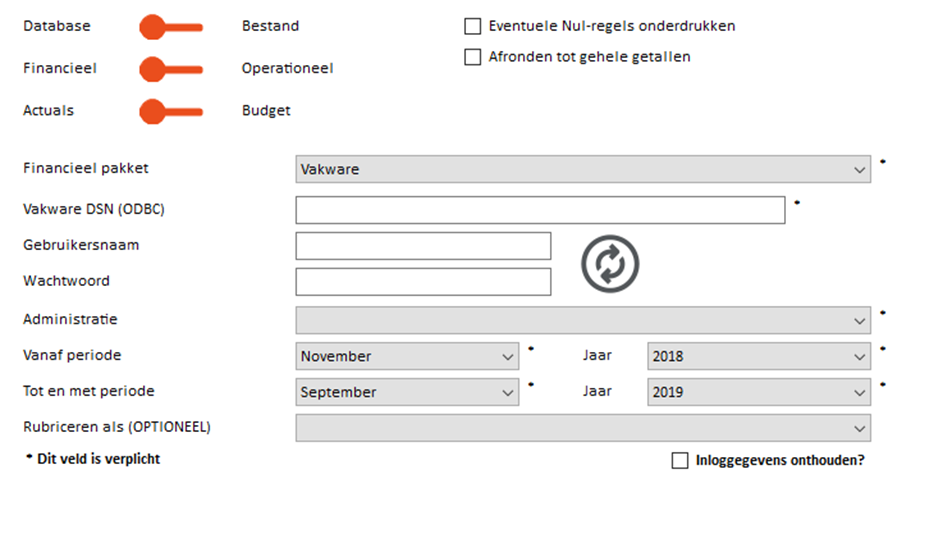Click into the Wachtwoord field
Image resolution: width=943 pixels, height=547 pixels.
coord(423,282)
